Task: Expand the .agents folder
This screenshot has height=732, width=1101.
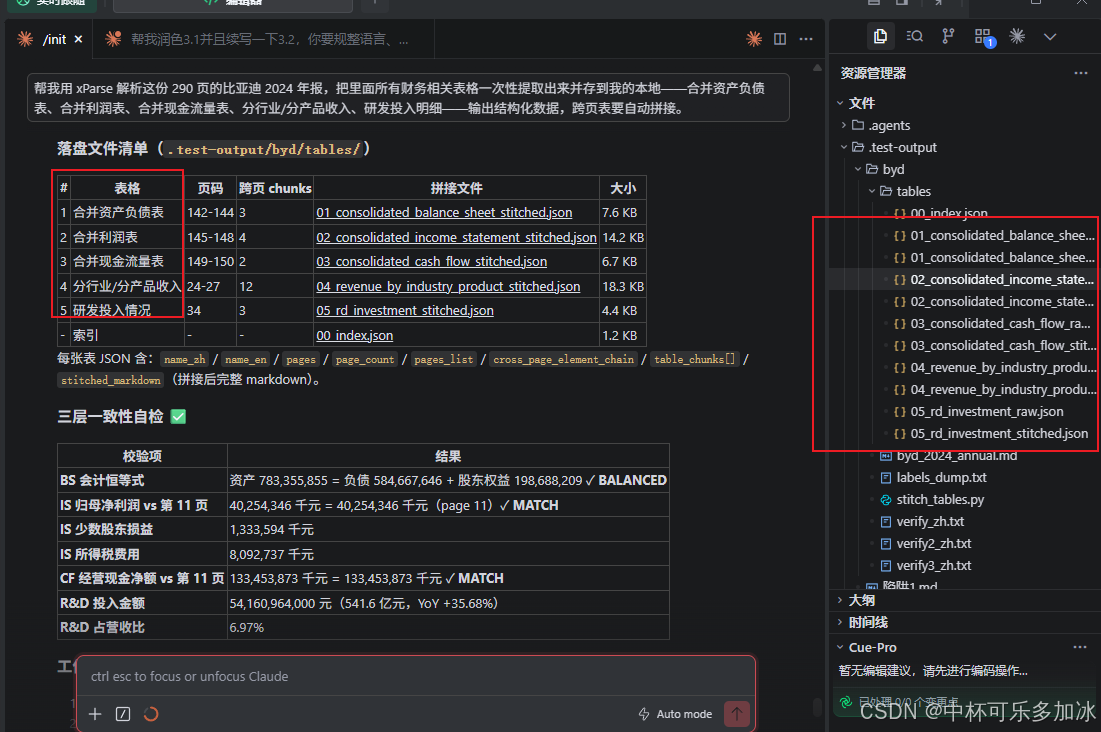Action: 844,125
